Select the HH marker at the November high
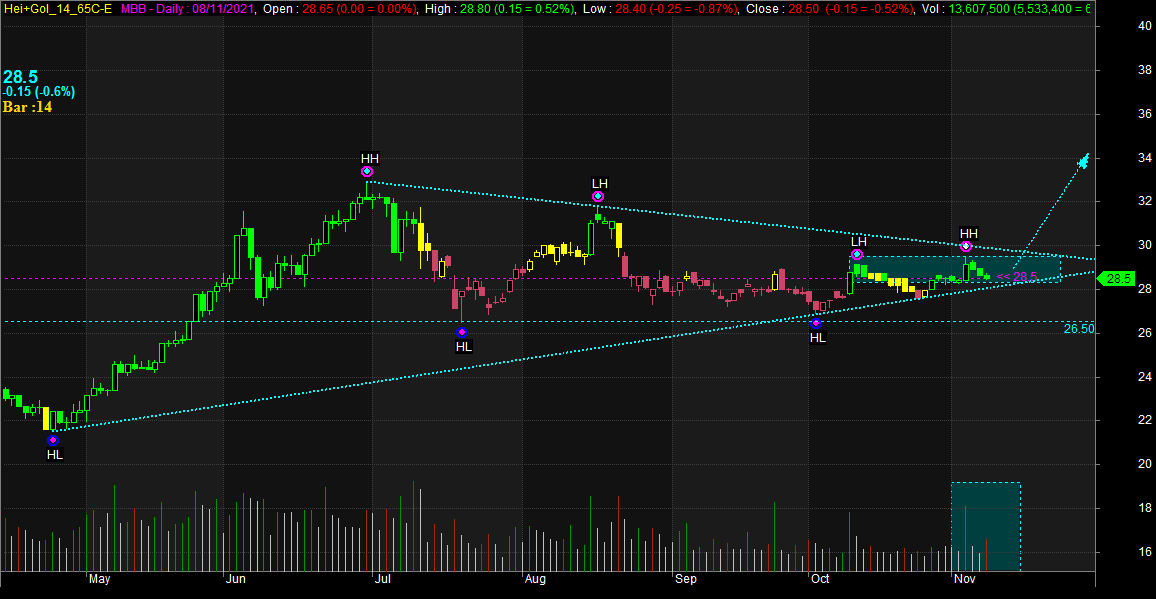1156x599 pixels. pyautogui.click(x=966, y=246)
